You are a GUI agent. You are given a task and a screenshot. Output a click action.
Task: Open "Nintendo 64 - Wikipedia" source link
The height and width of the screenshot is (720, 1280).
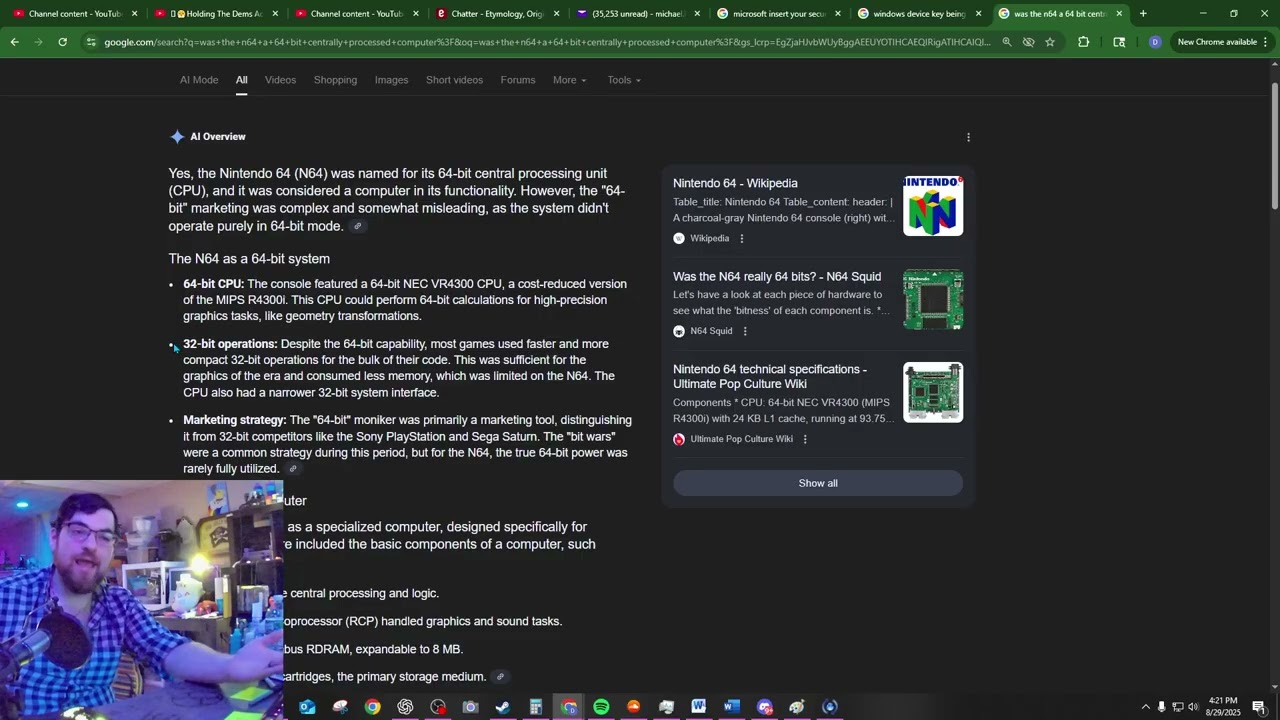735,184
